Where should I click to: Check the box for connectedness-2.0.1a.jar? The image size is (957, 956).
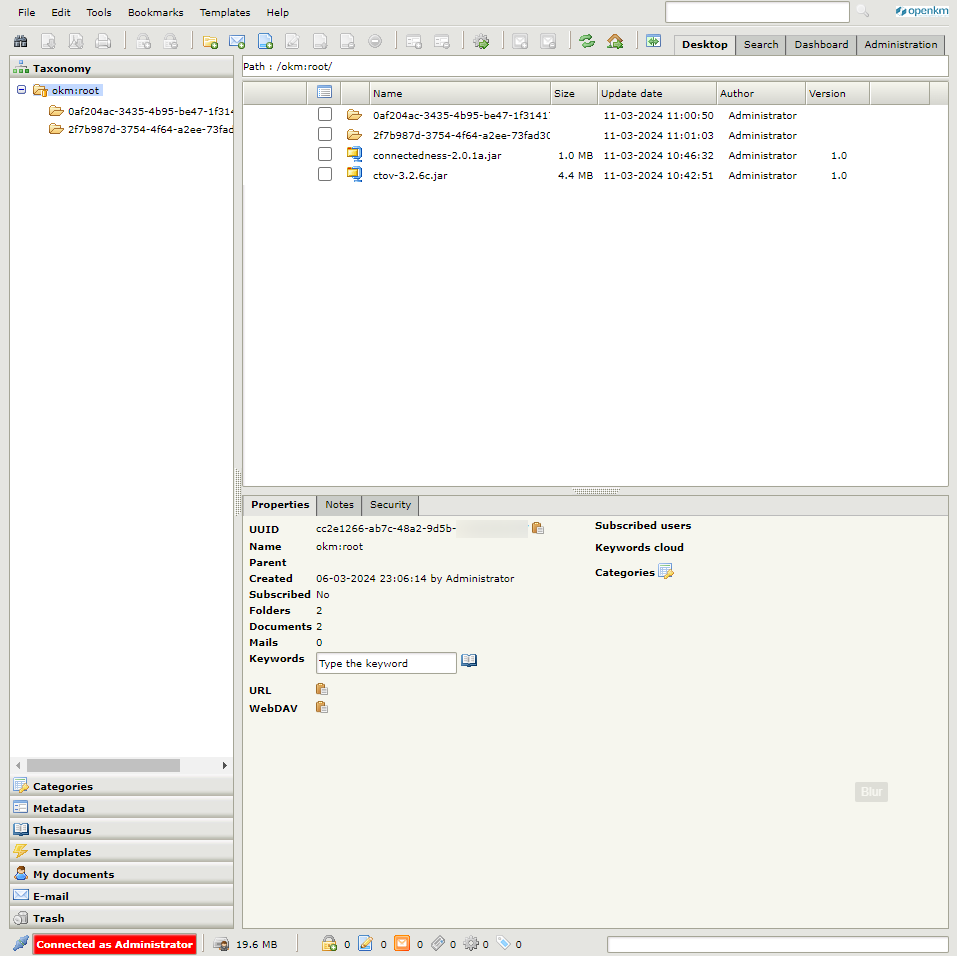click(325, 154)
